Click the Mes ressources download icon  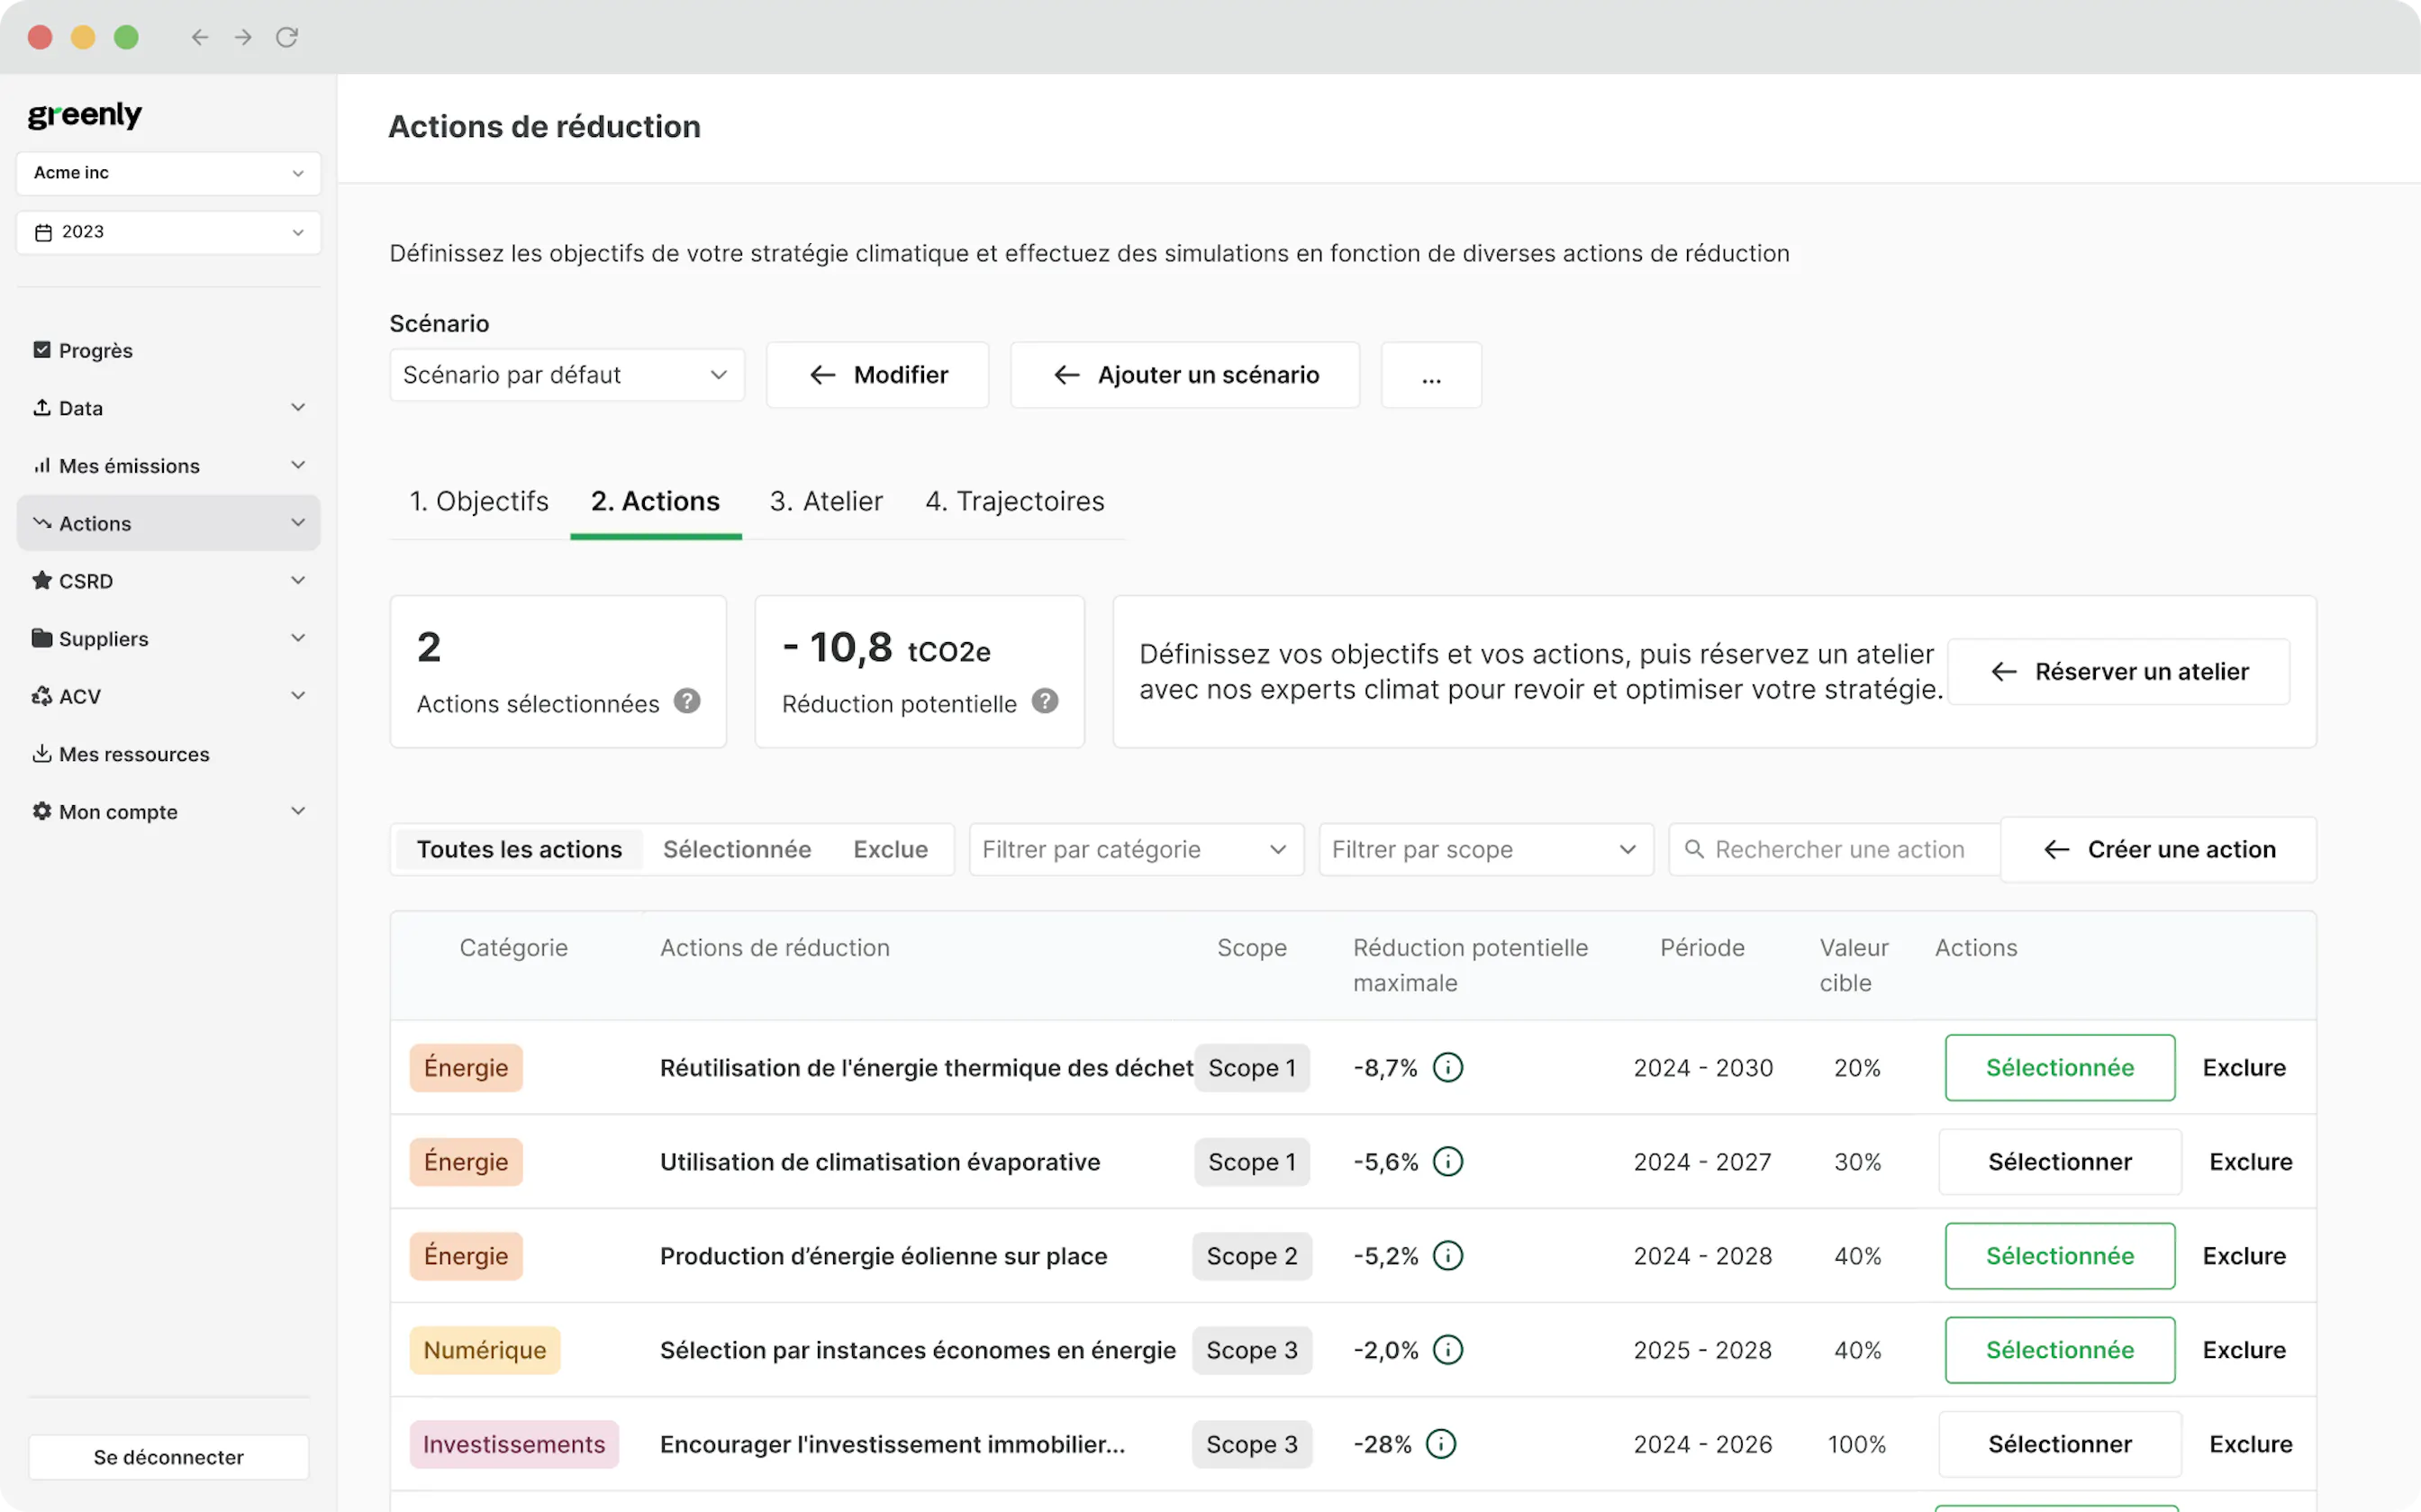(42, 753)
